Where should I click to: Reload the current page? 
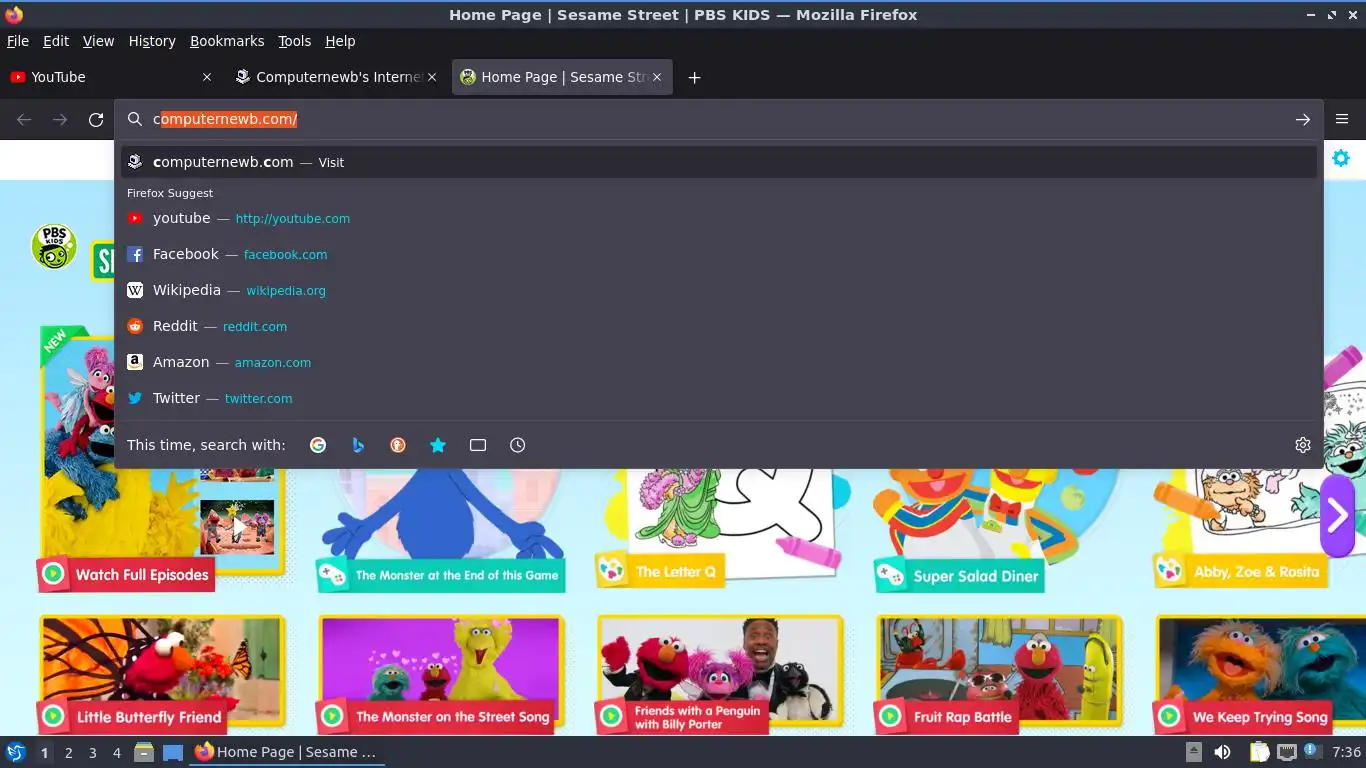pos(96,119)
